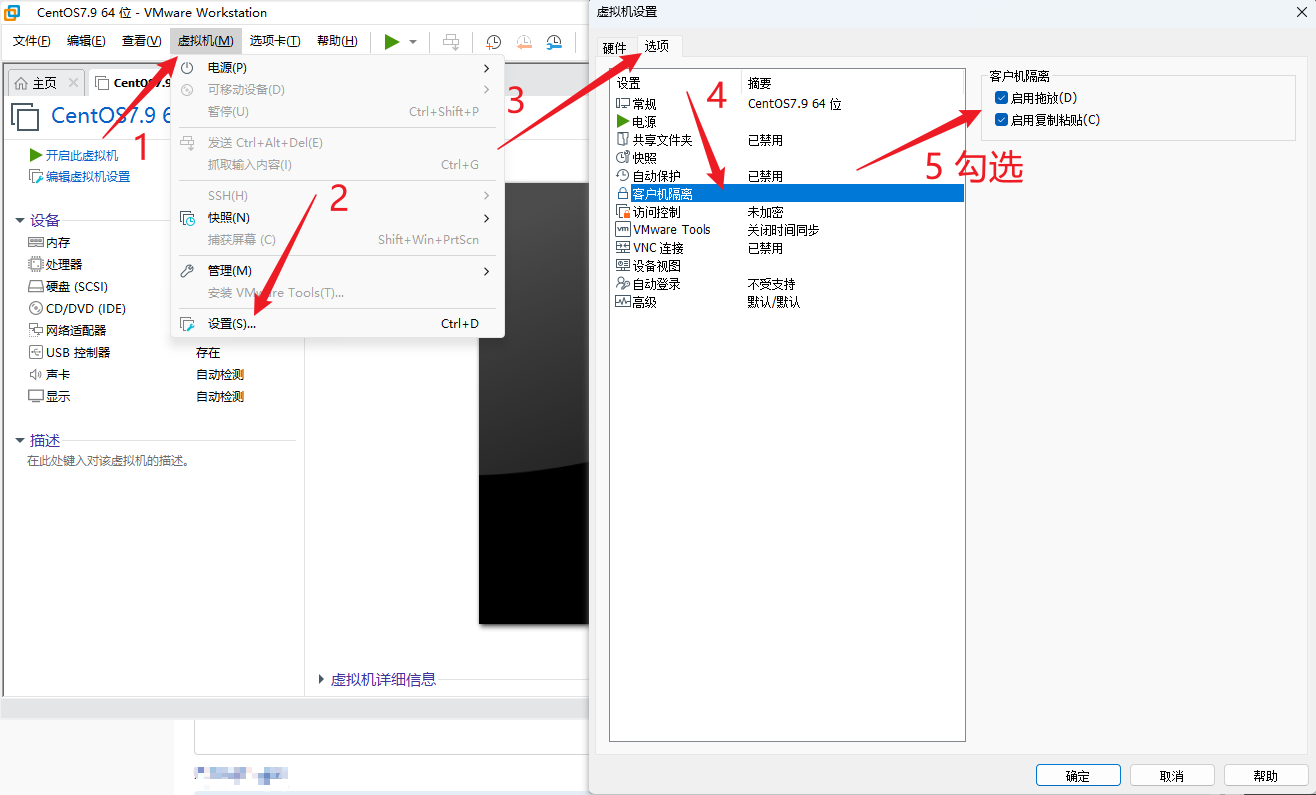
Task: Click the green power-on play toolbar icon
Action: (392, 41)
